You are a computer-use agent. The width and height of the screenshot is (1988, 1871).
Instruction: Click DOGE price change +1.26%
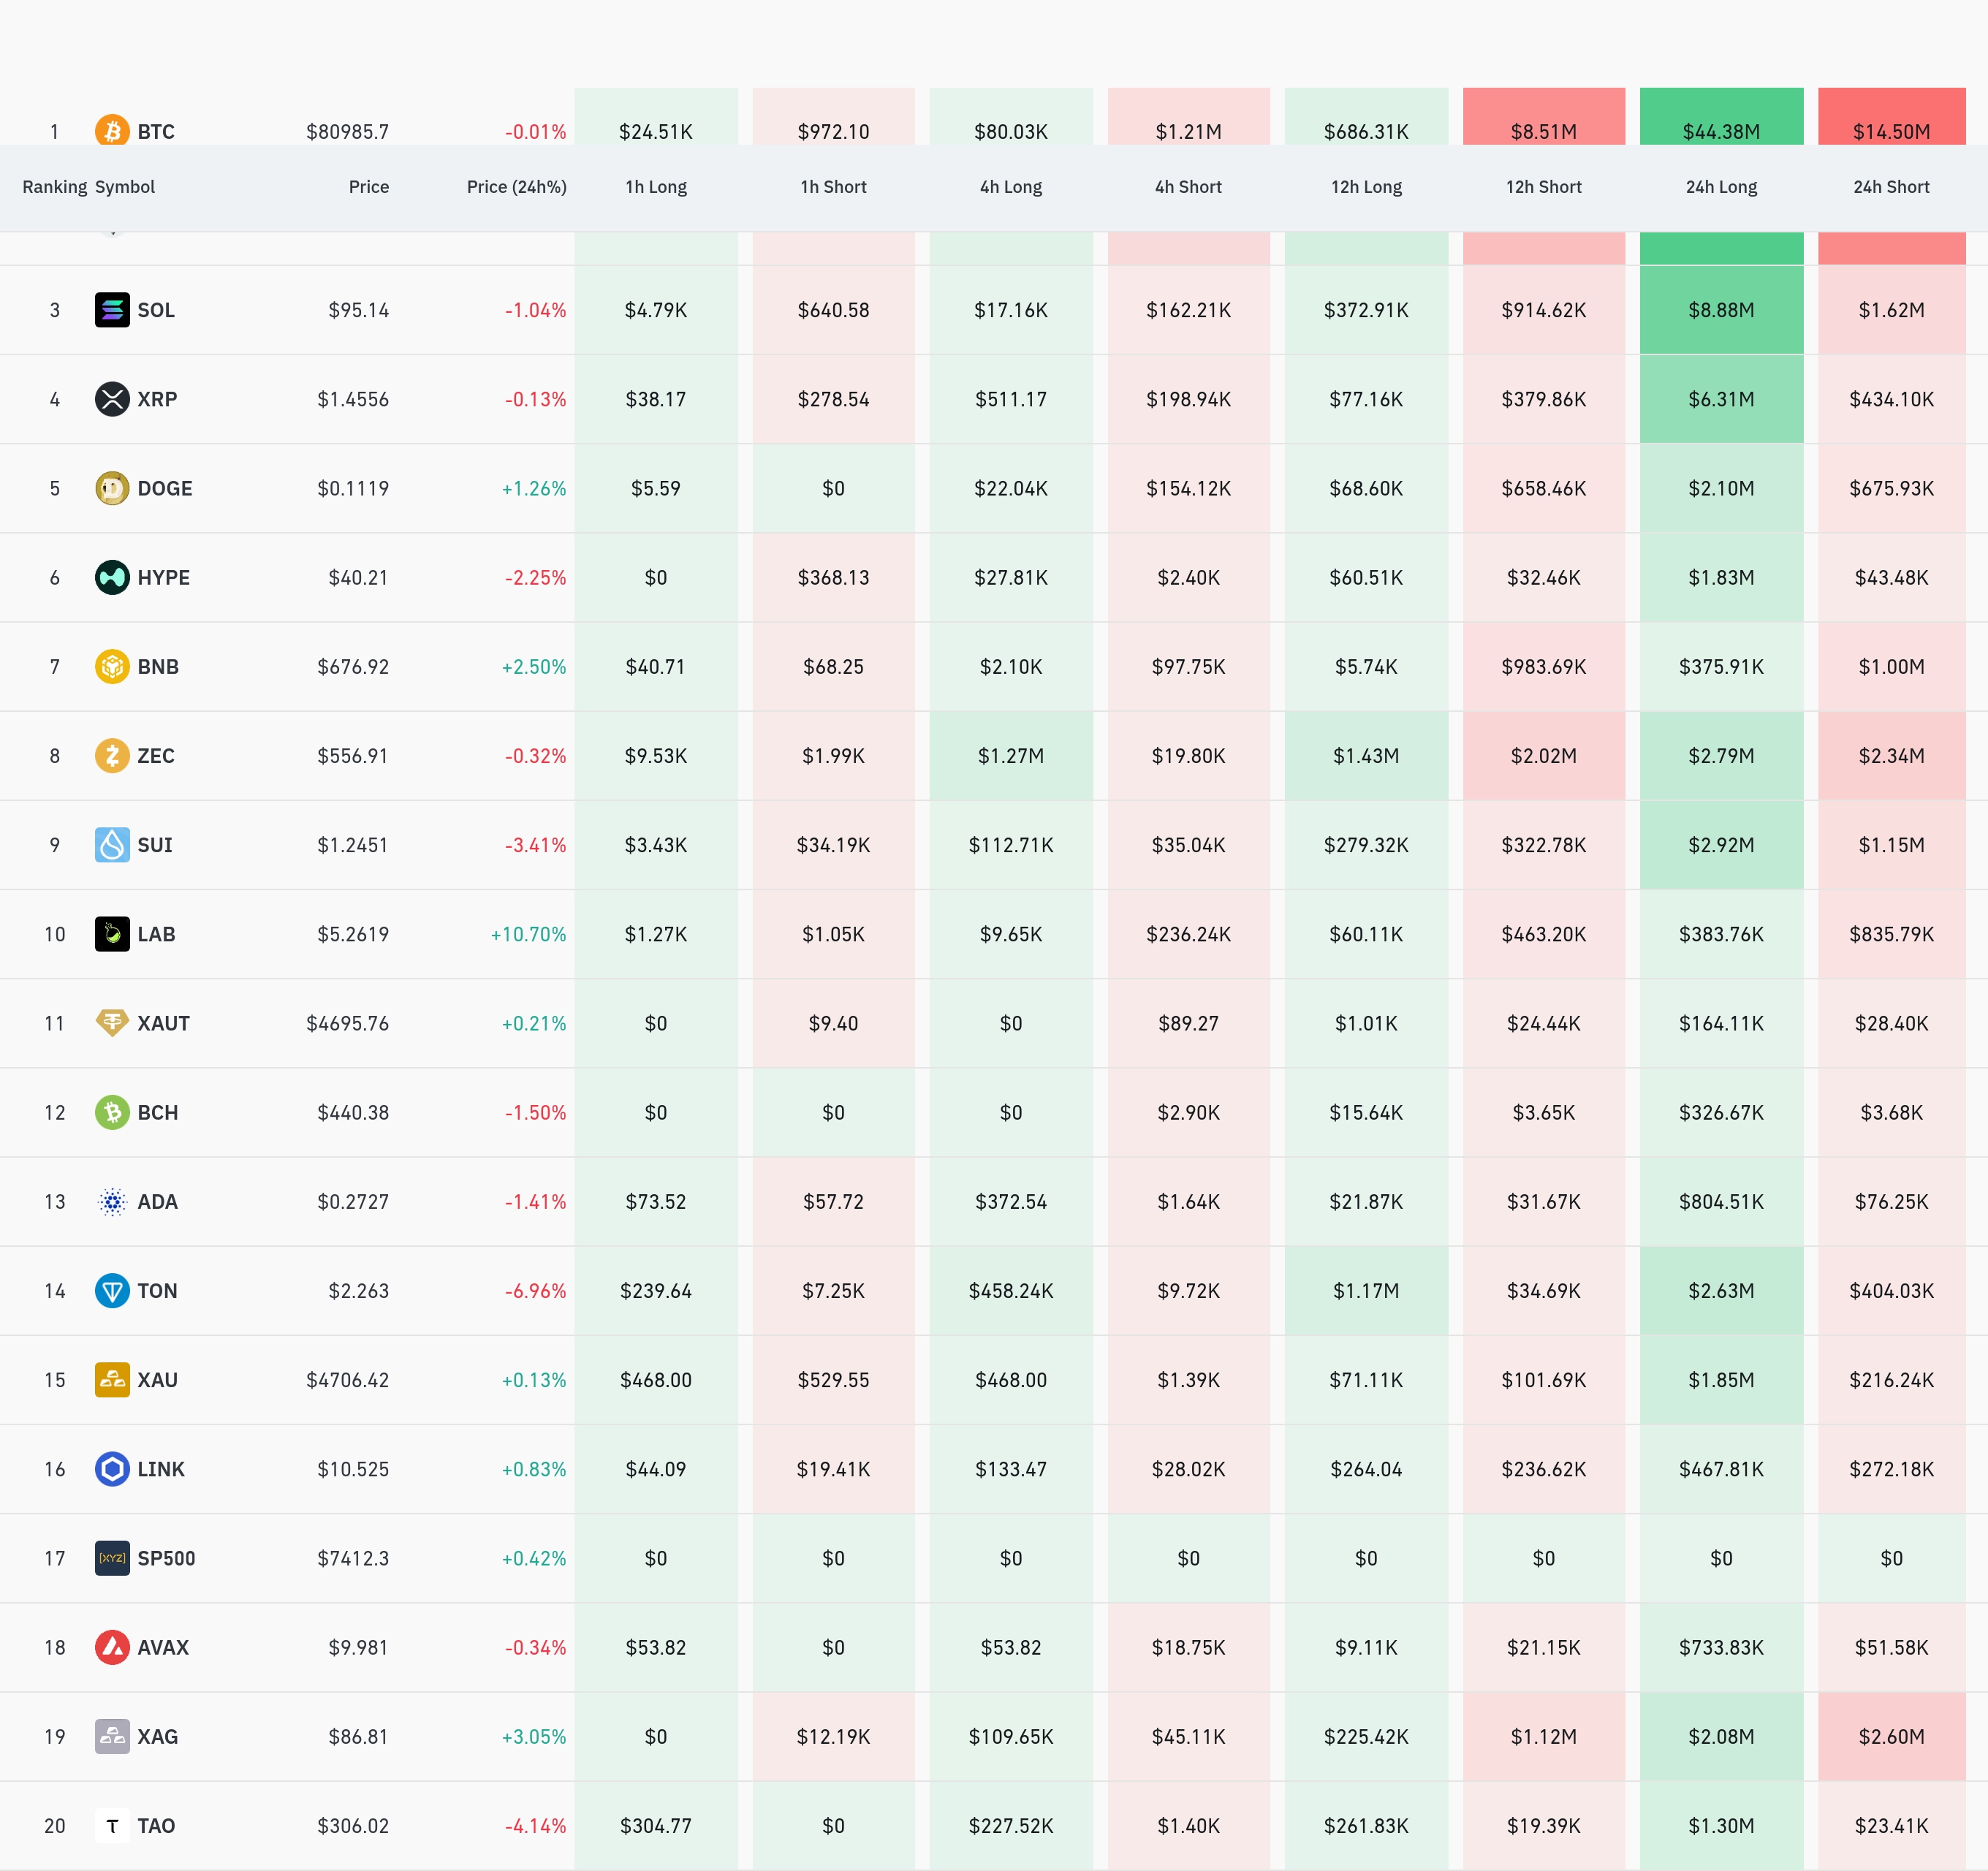pos(534,488)
